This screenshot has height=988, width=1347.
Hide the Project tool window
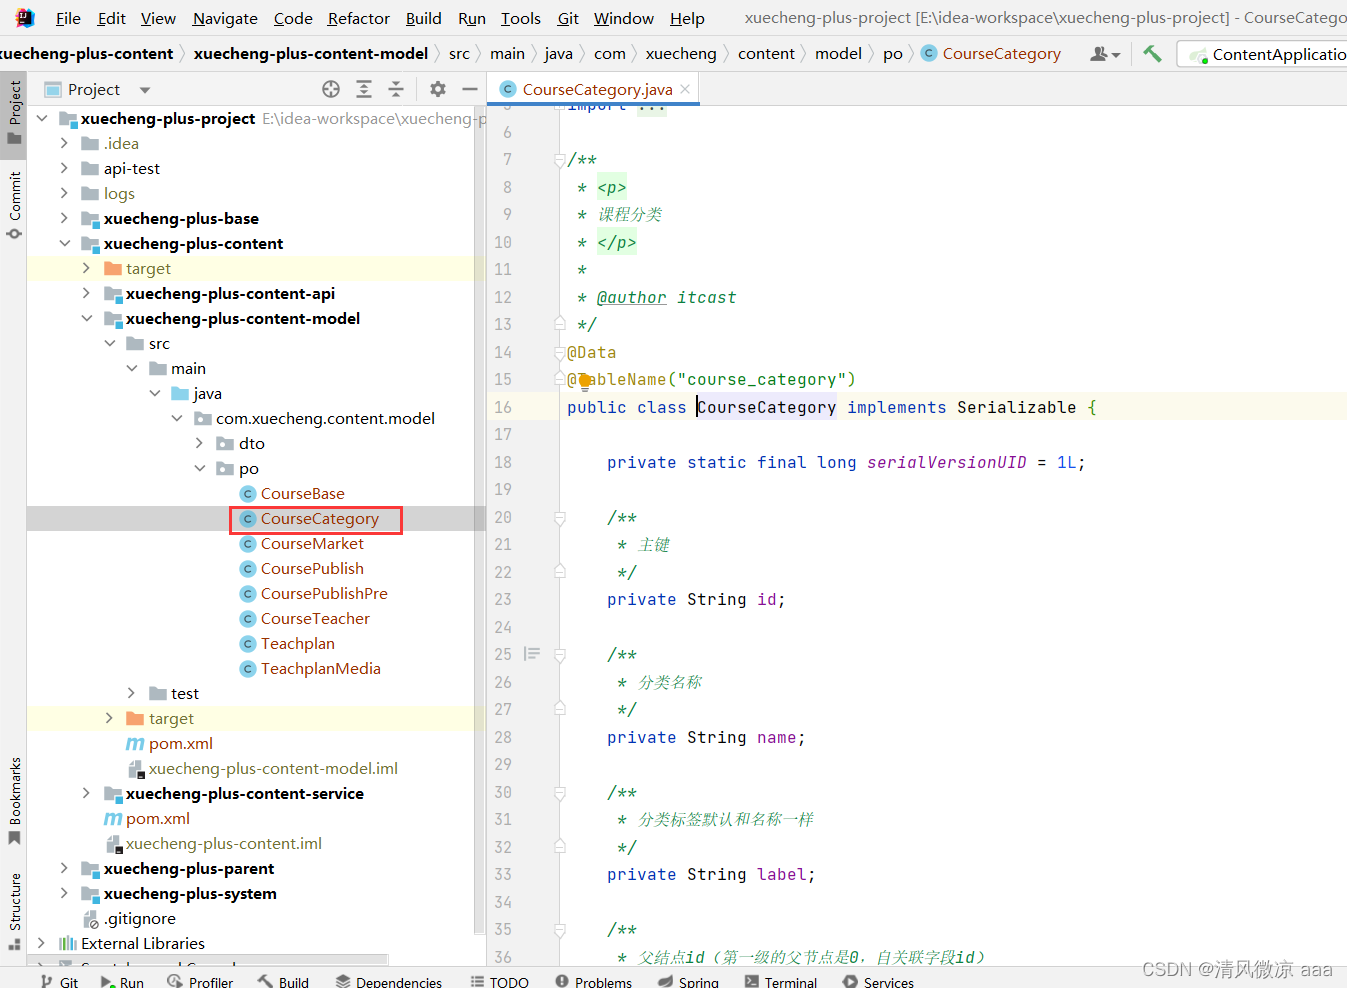[470, 89]
